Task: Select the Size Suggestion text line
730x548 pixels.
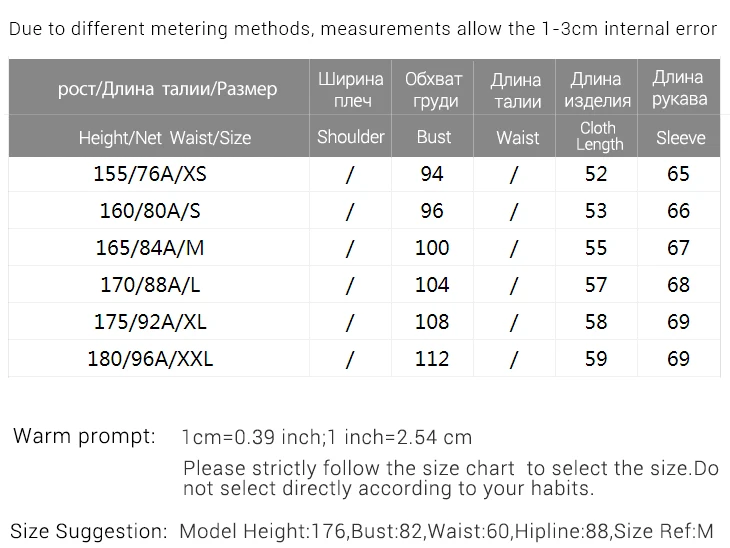Action: [362, 531]
